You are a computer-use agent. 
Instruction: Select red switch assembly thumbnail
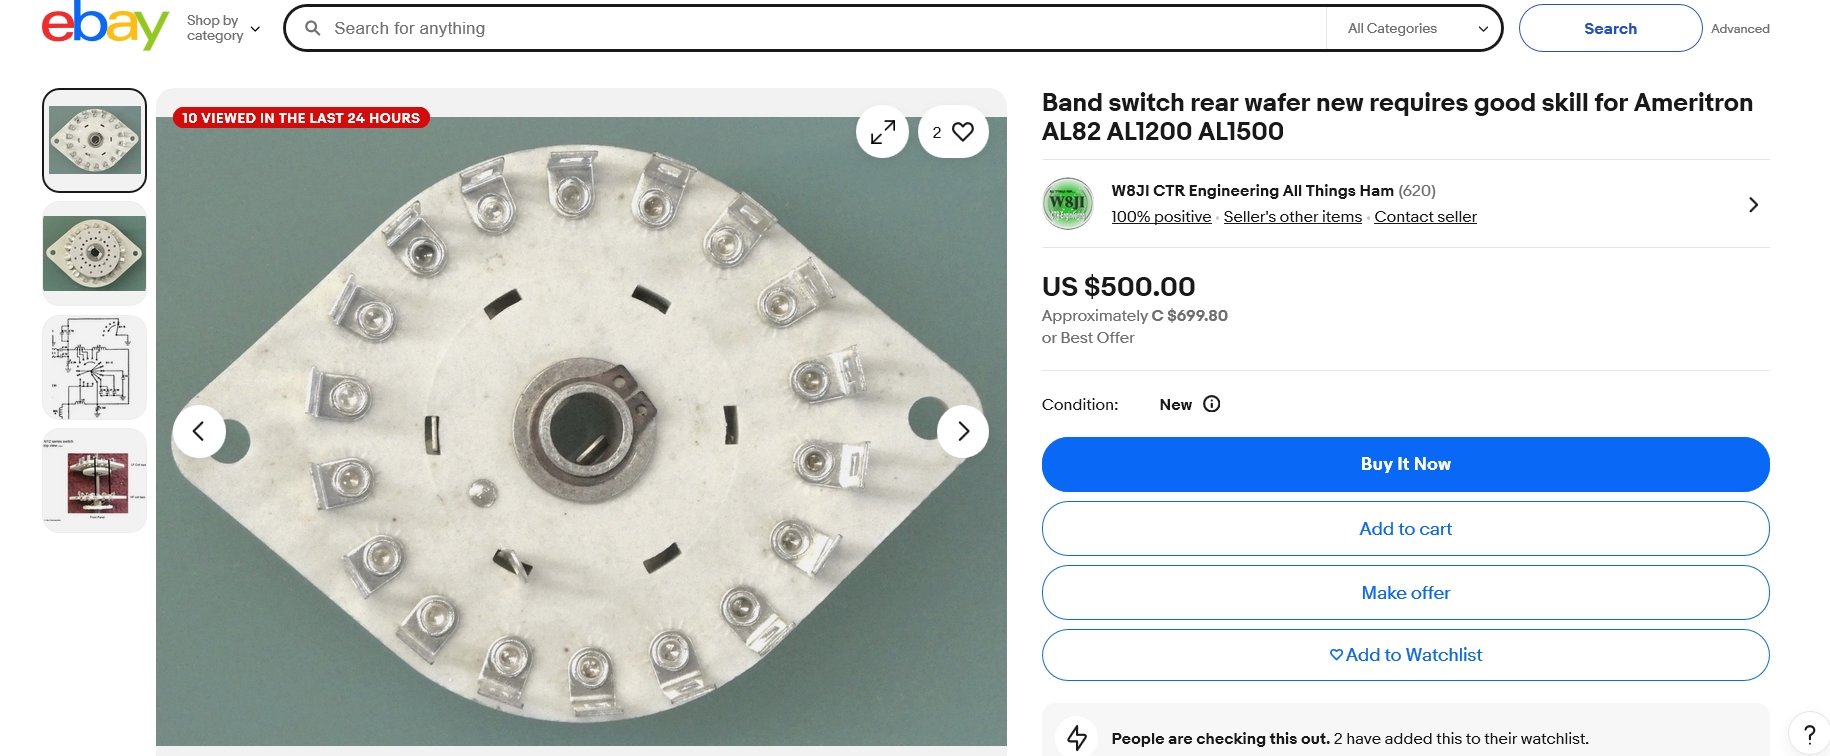coord(94,480)
